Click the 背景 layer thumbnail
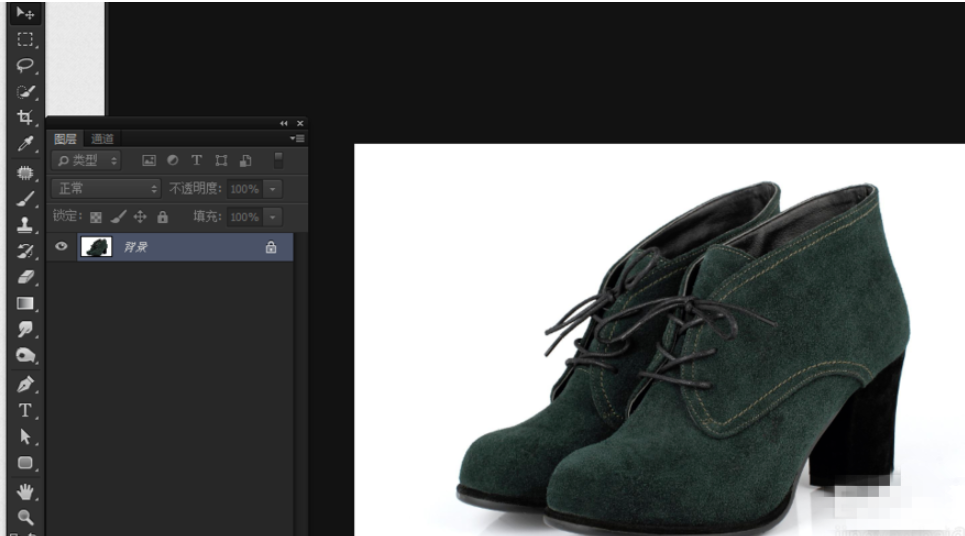This screenshot has height=536, width=965. (x=96, y=247)
